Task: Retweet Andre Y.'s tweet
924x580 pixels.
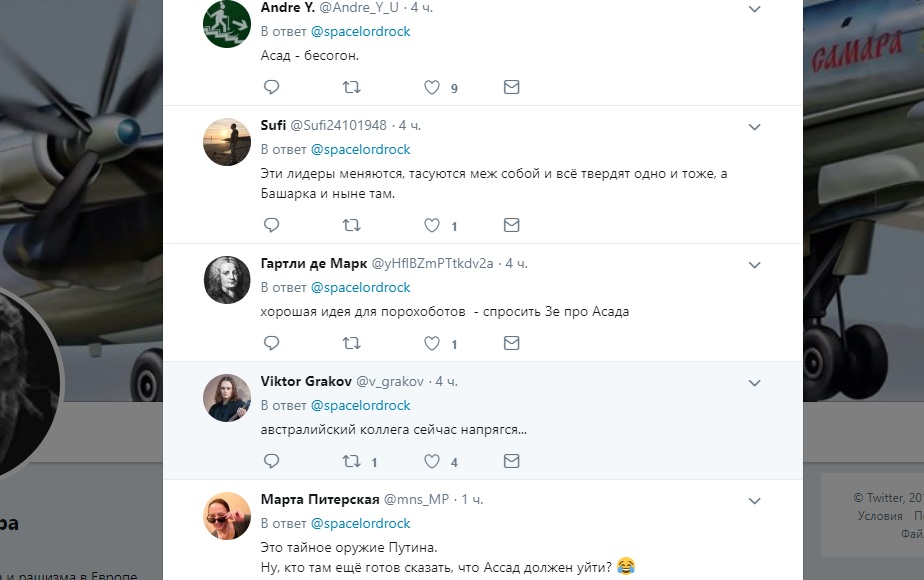Action: (x=351, y=88)
